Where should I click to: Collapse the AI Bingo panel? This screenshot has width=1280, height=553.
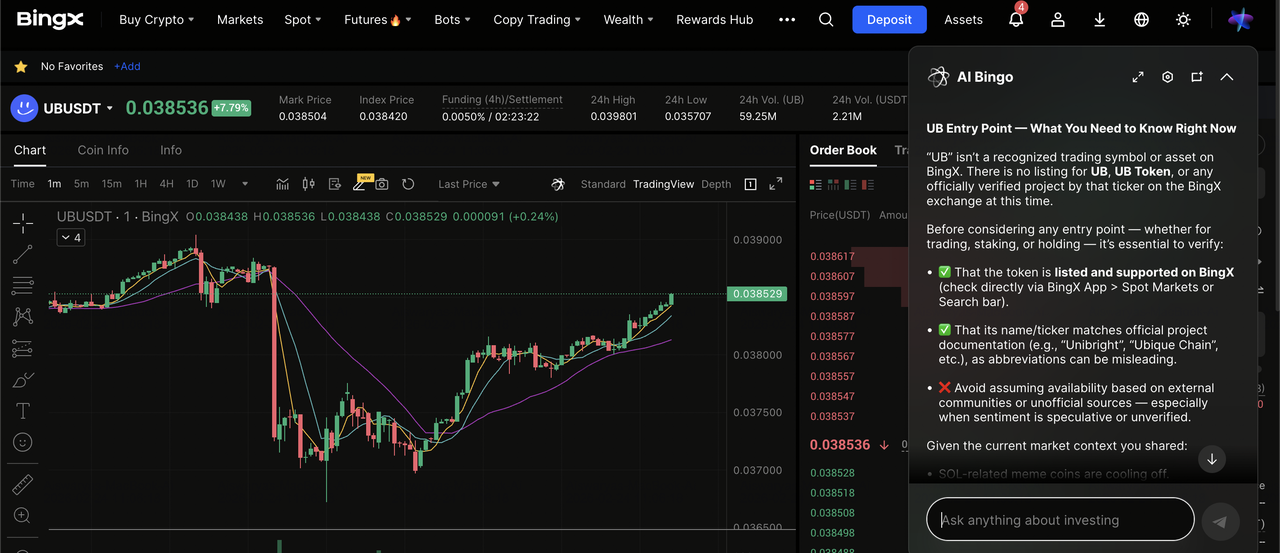[x=1227, y=77]
